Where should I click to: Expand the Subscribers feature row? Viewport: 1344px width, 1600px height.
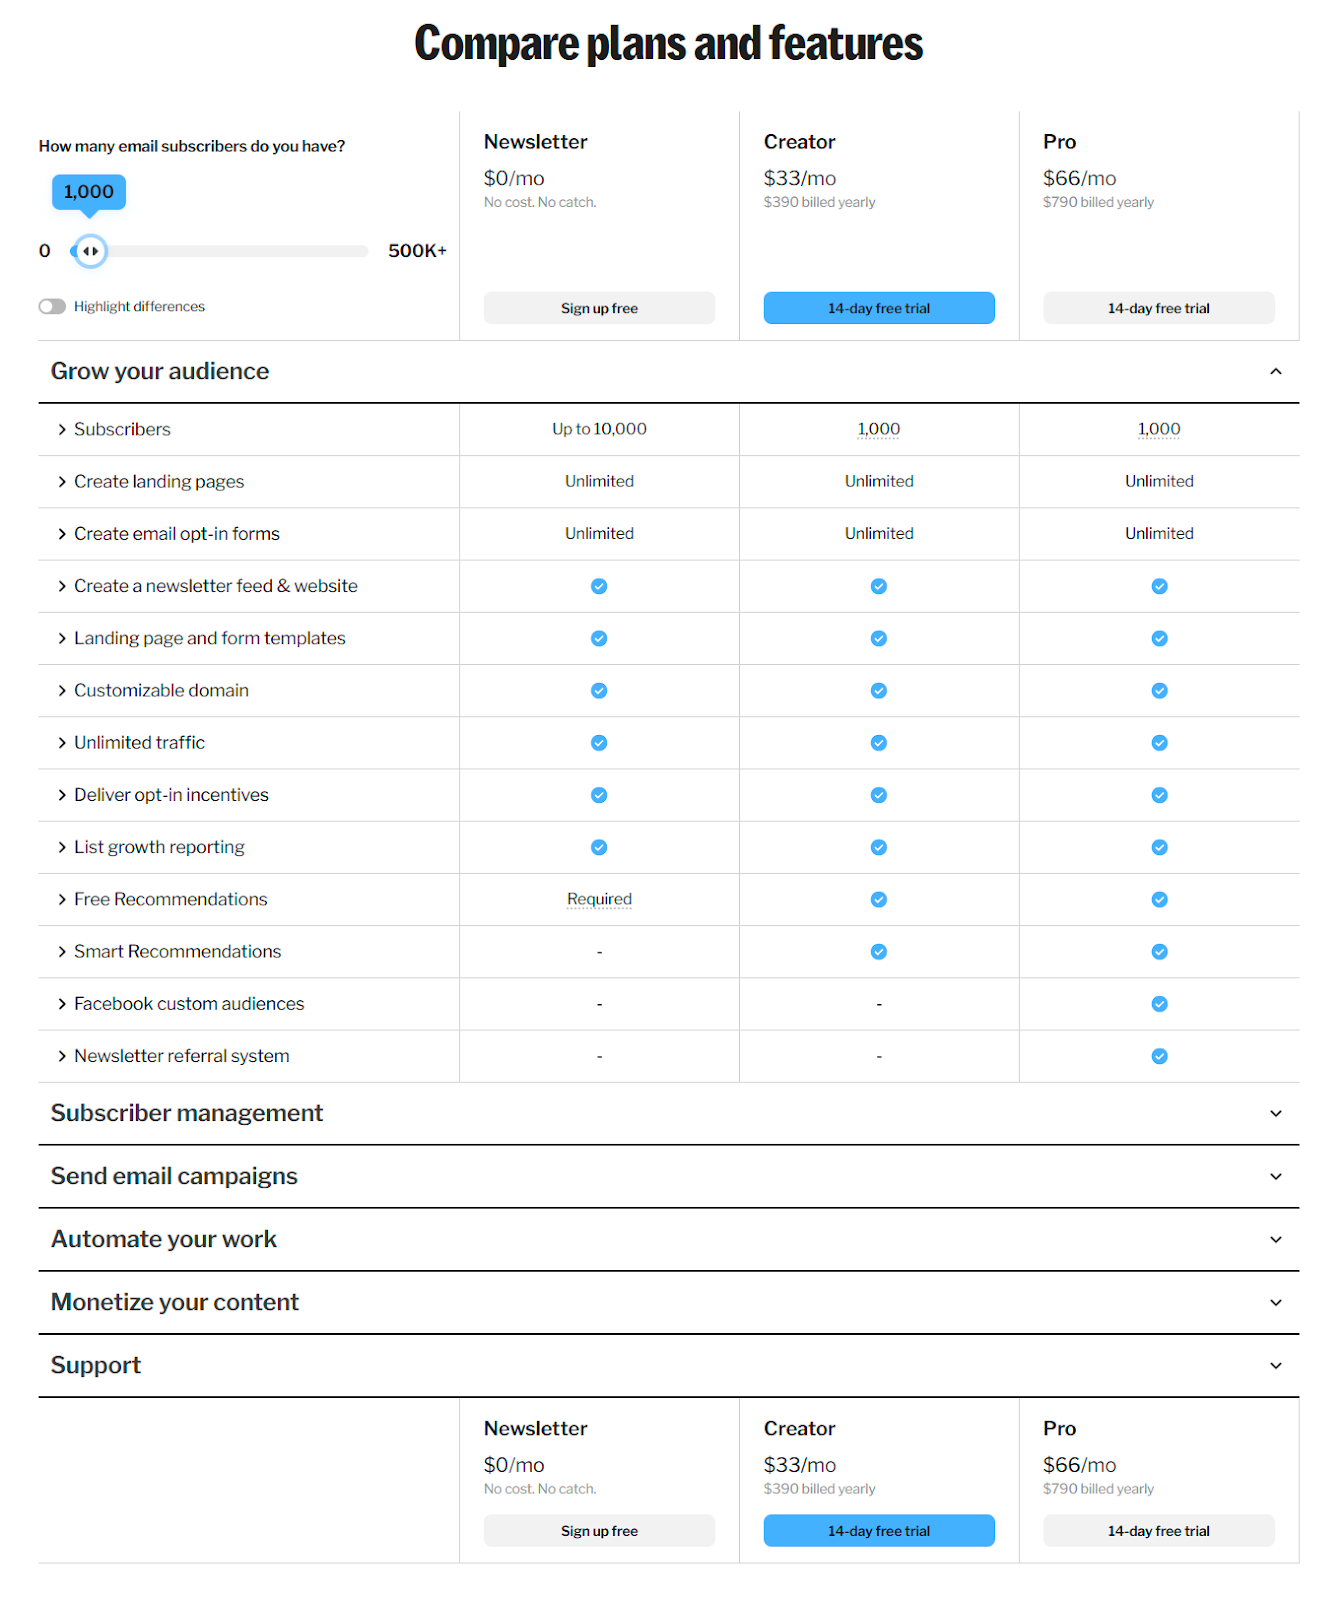122,429
